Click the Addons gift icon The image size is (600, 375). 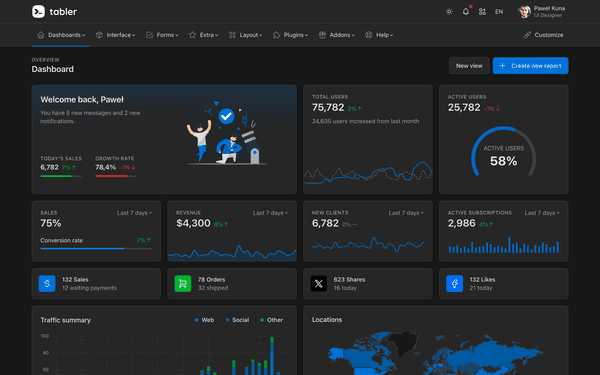coord(323,35)
